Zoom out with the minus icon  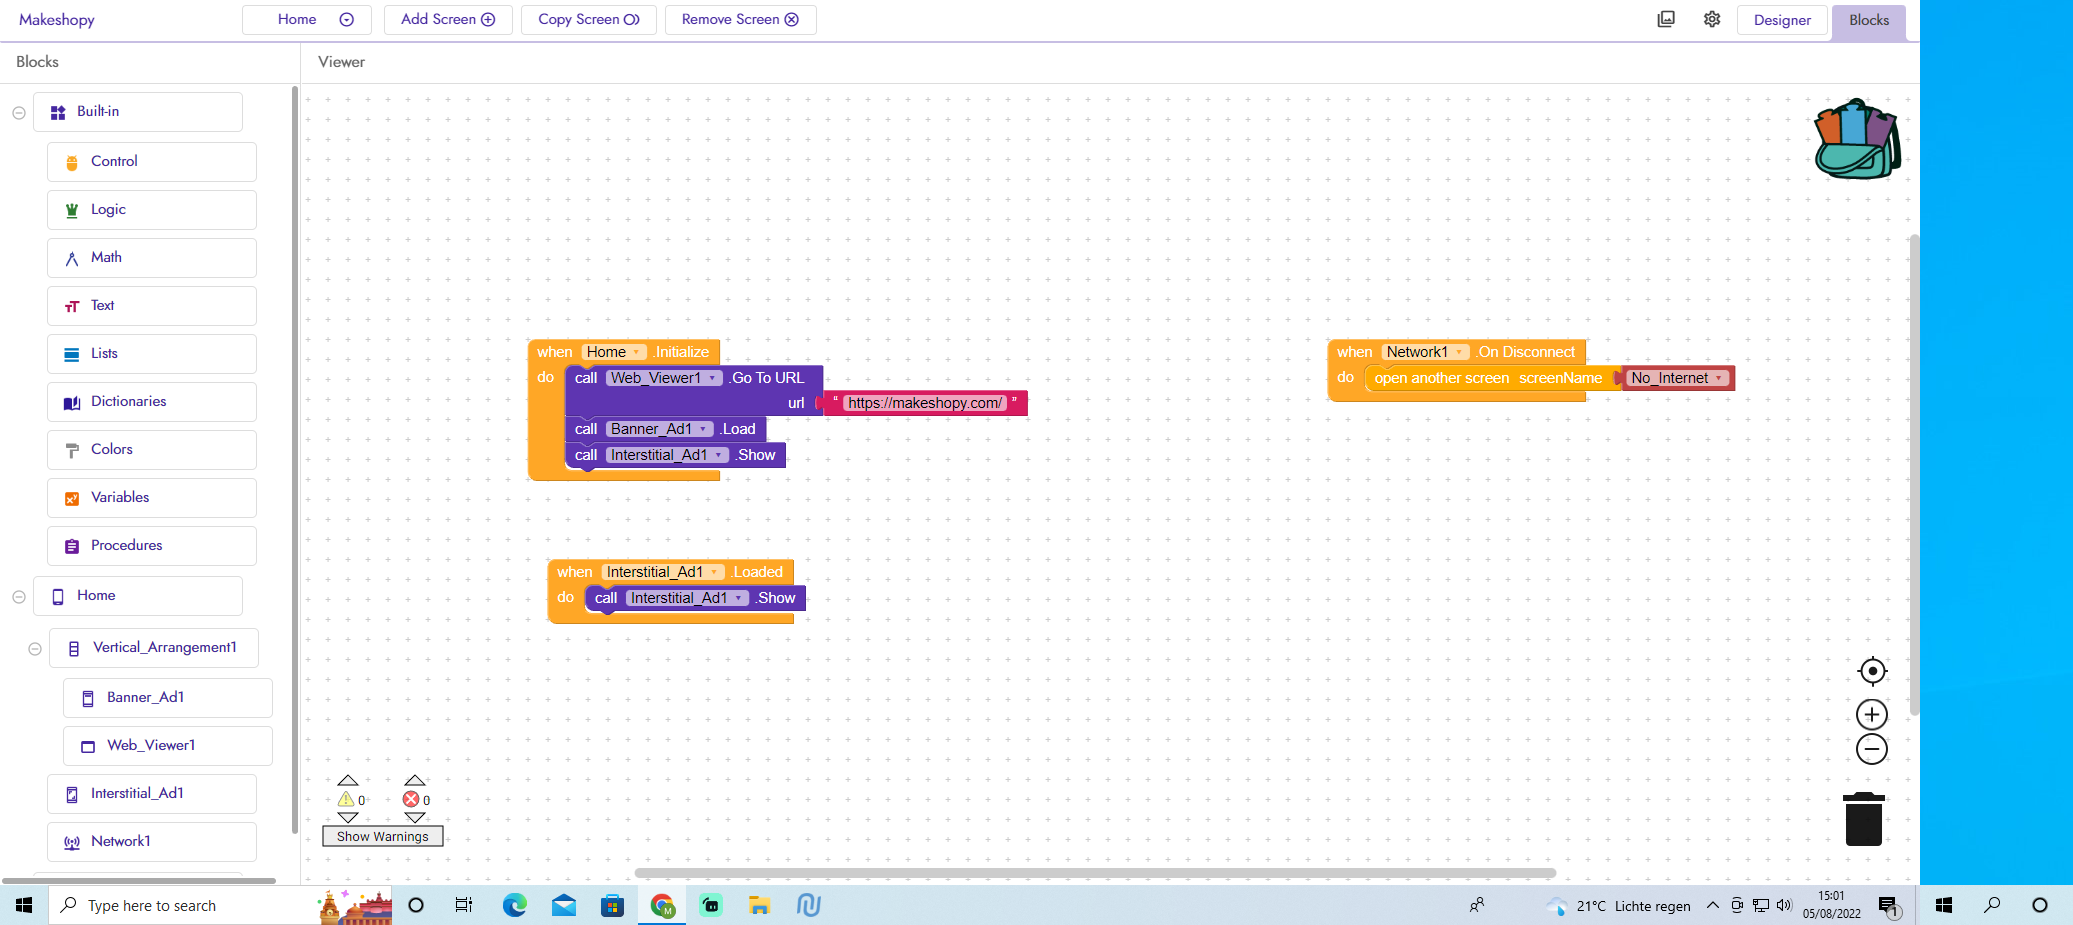tap(1871, 749)
